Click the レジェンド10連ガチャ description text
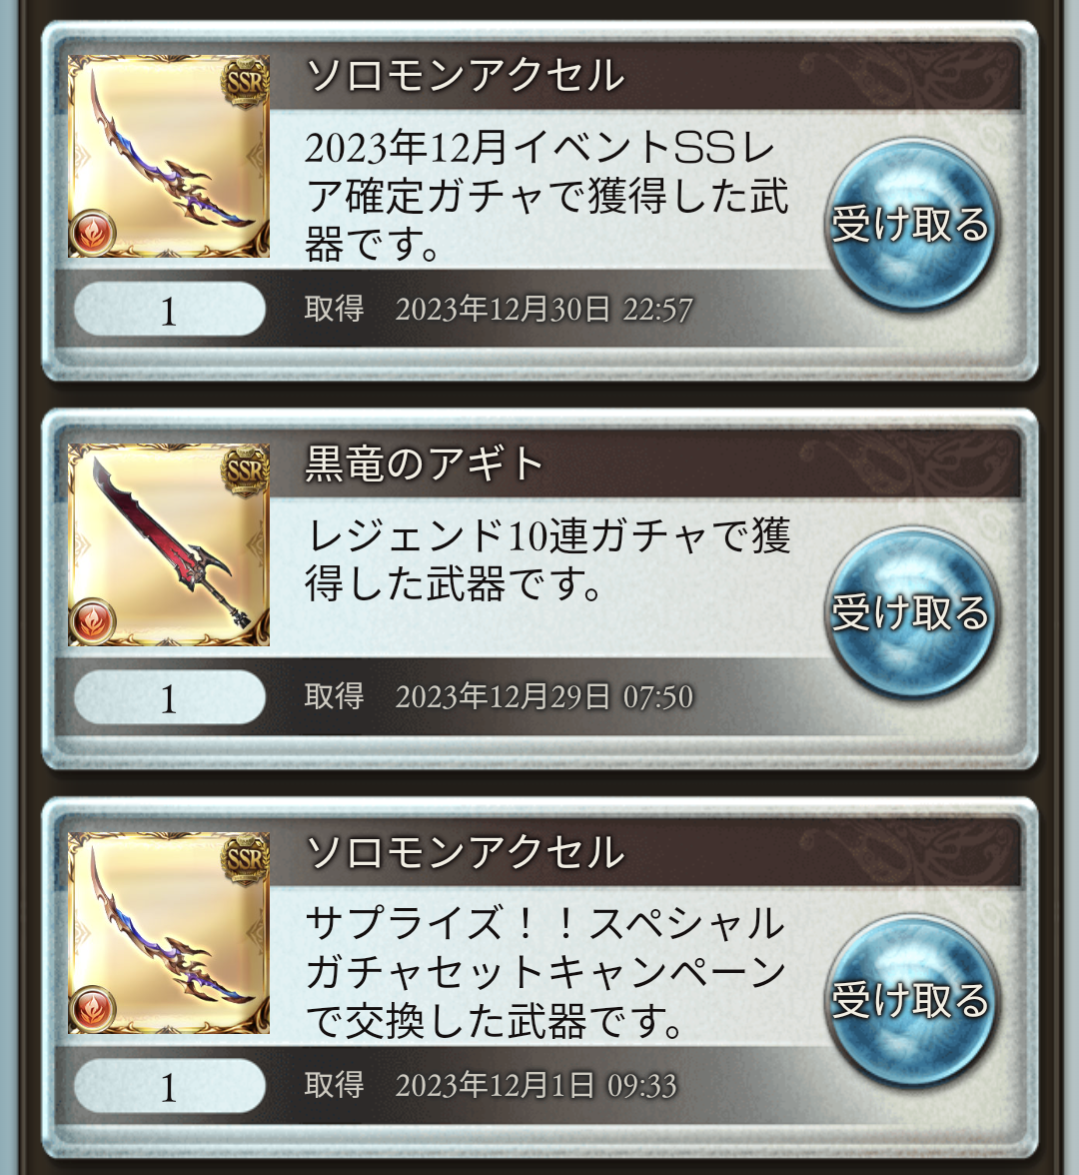The height and width of the screenshot is (1175, 1079). pyautogui.click(x=548, y=560)
